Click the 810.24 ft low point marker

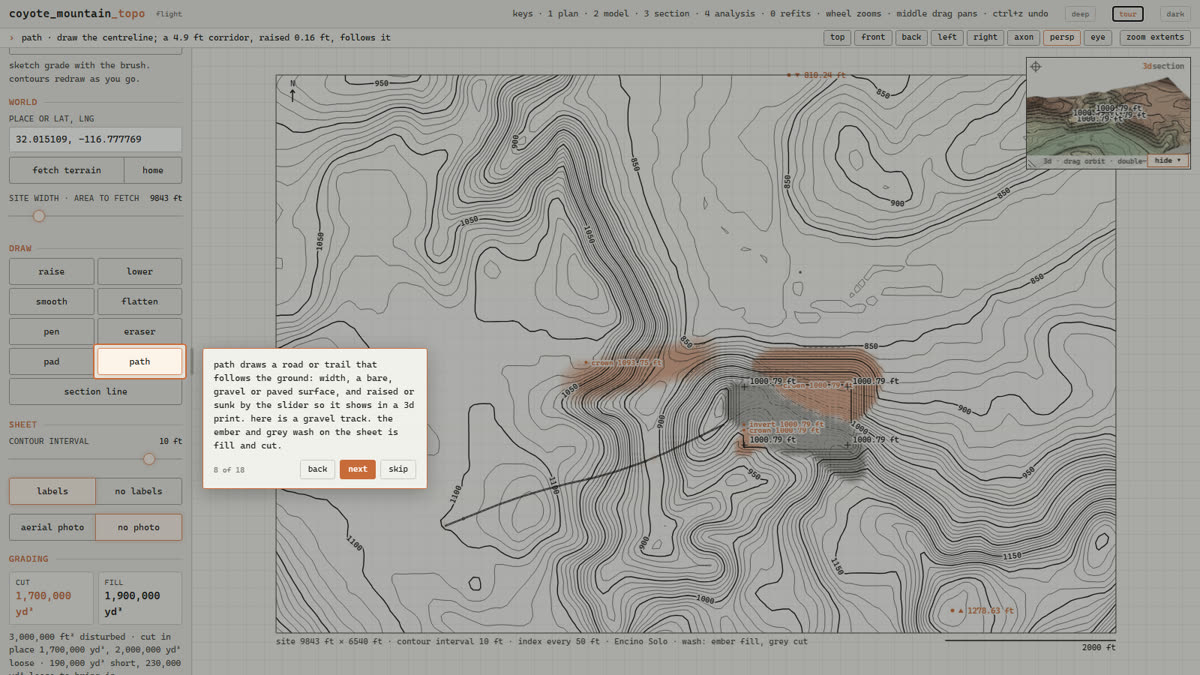(816, 75)
